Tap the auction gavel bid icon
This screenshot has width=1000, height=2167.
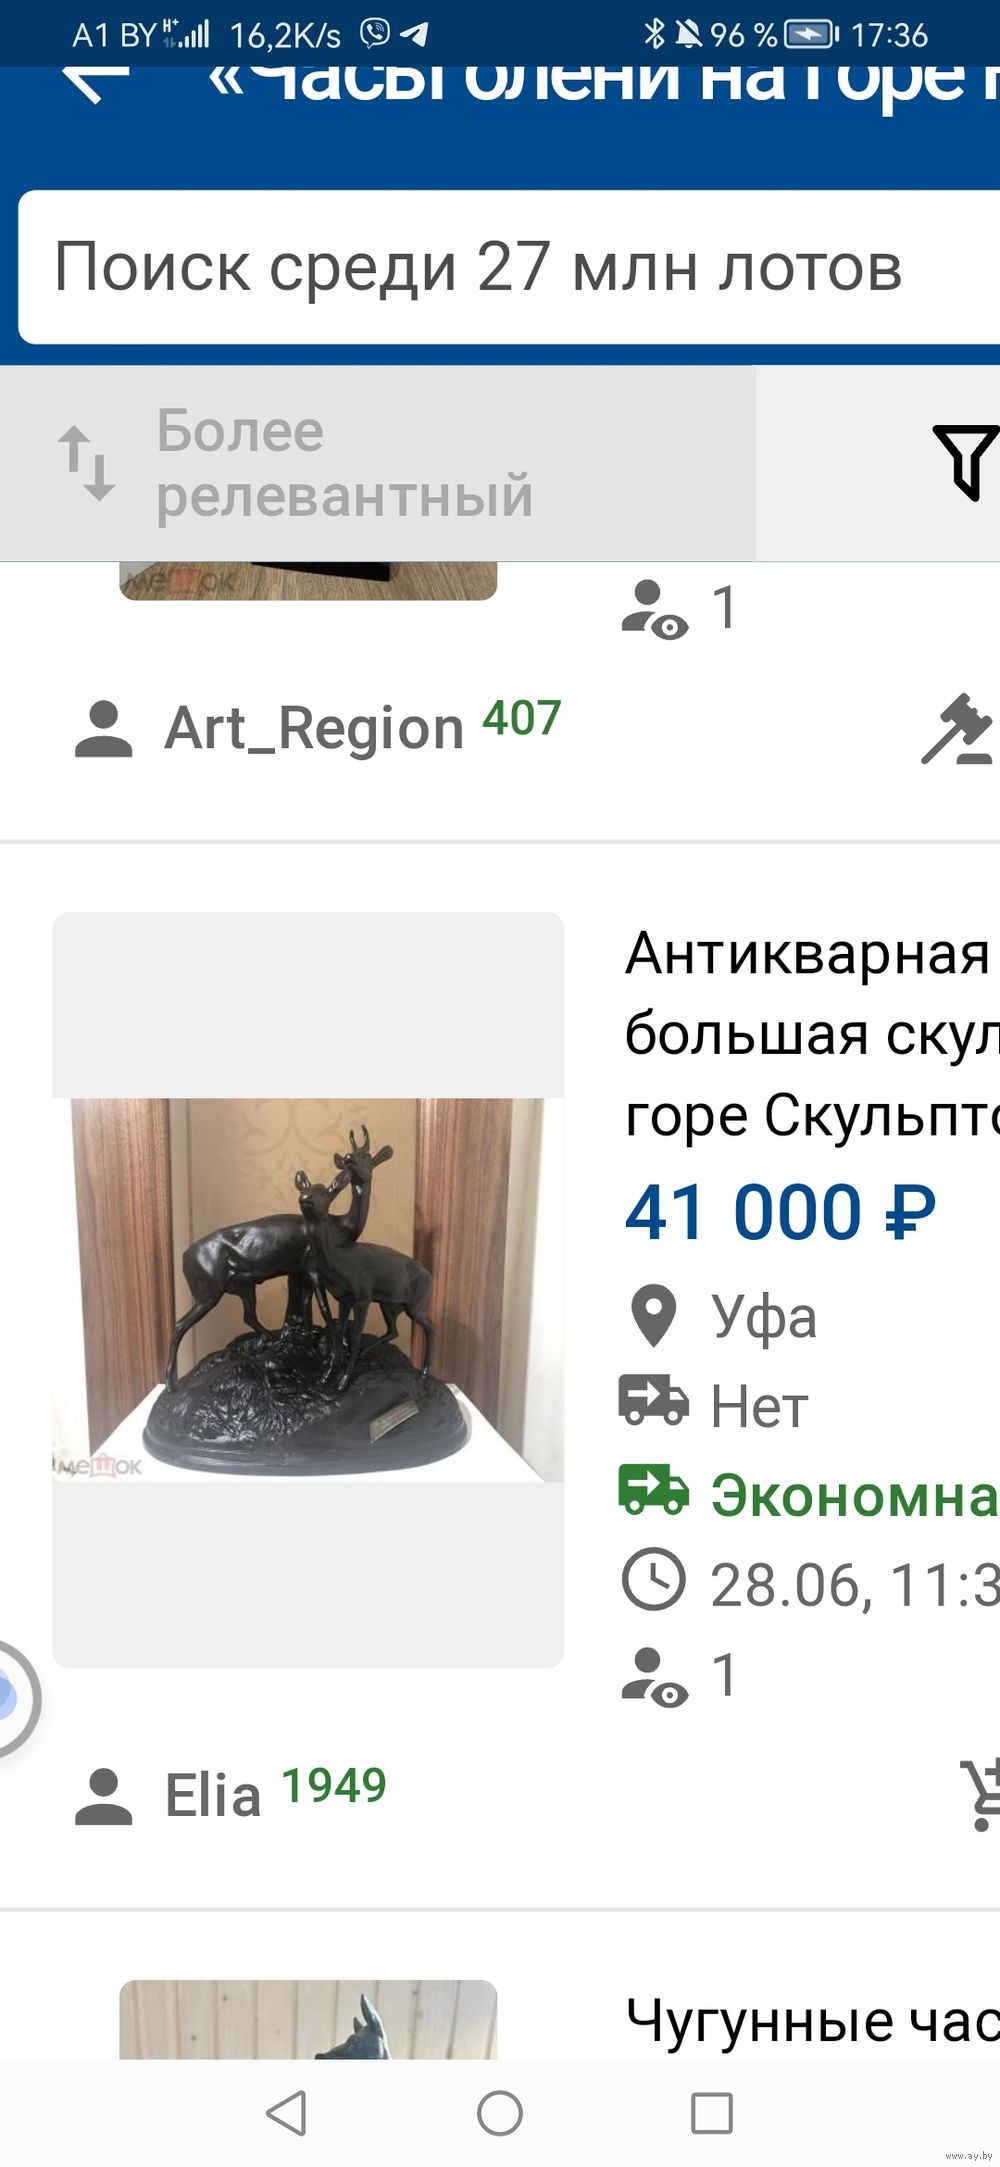[958, 729]
